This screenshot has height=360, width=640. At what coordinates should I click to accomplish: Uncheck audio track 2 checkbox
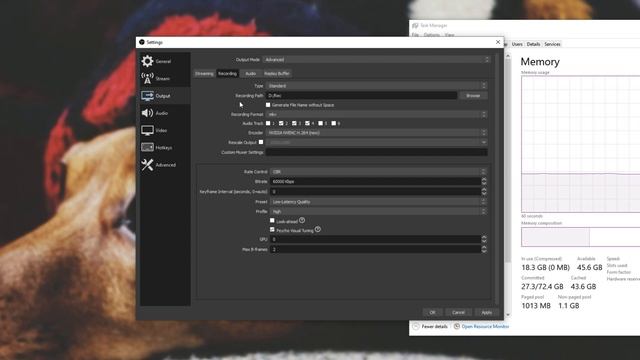click(281, 123)
